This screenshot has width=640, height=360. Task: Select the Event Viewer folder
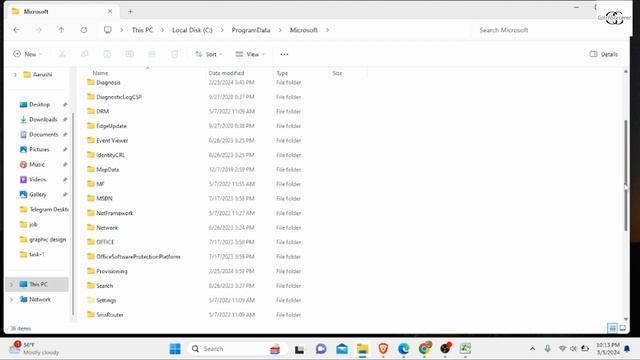pos(112,140)
